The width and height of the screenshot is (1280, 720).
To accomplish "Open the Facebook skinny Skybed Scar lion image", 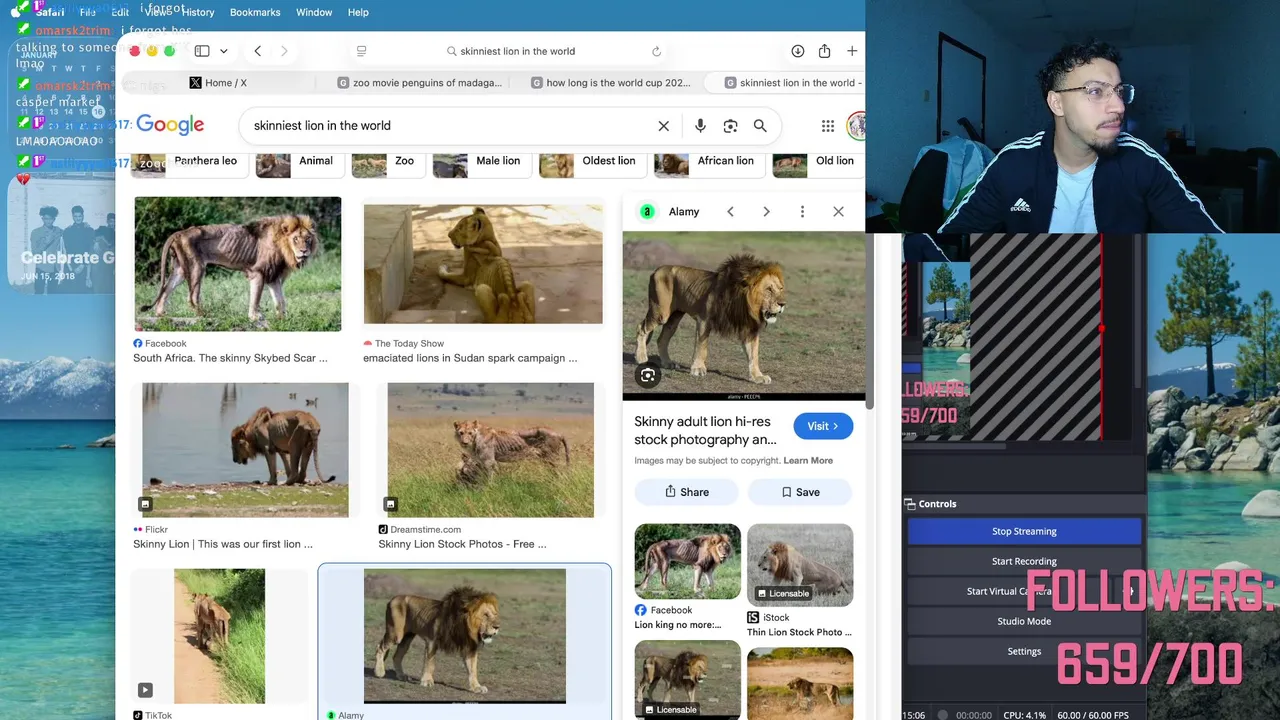I will click(x=238, y=264).
